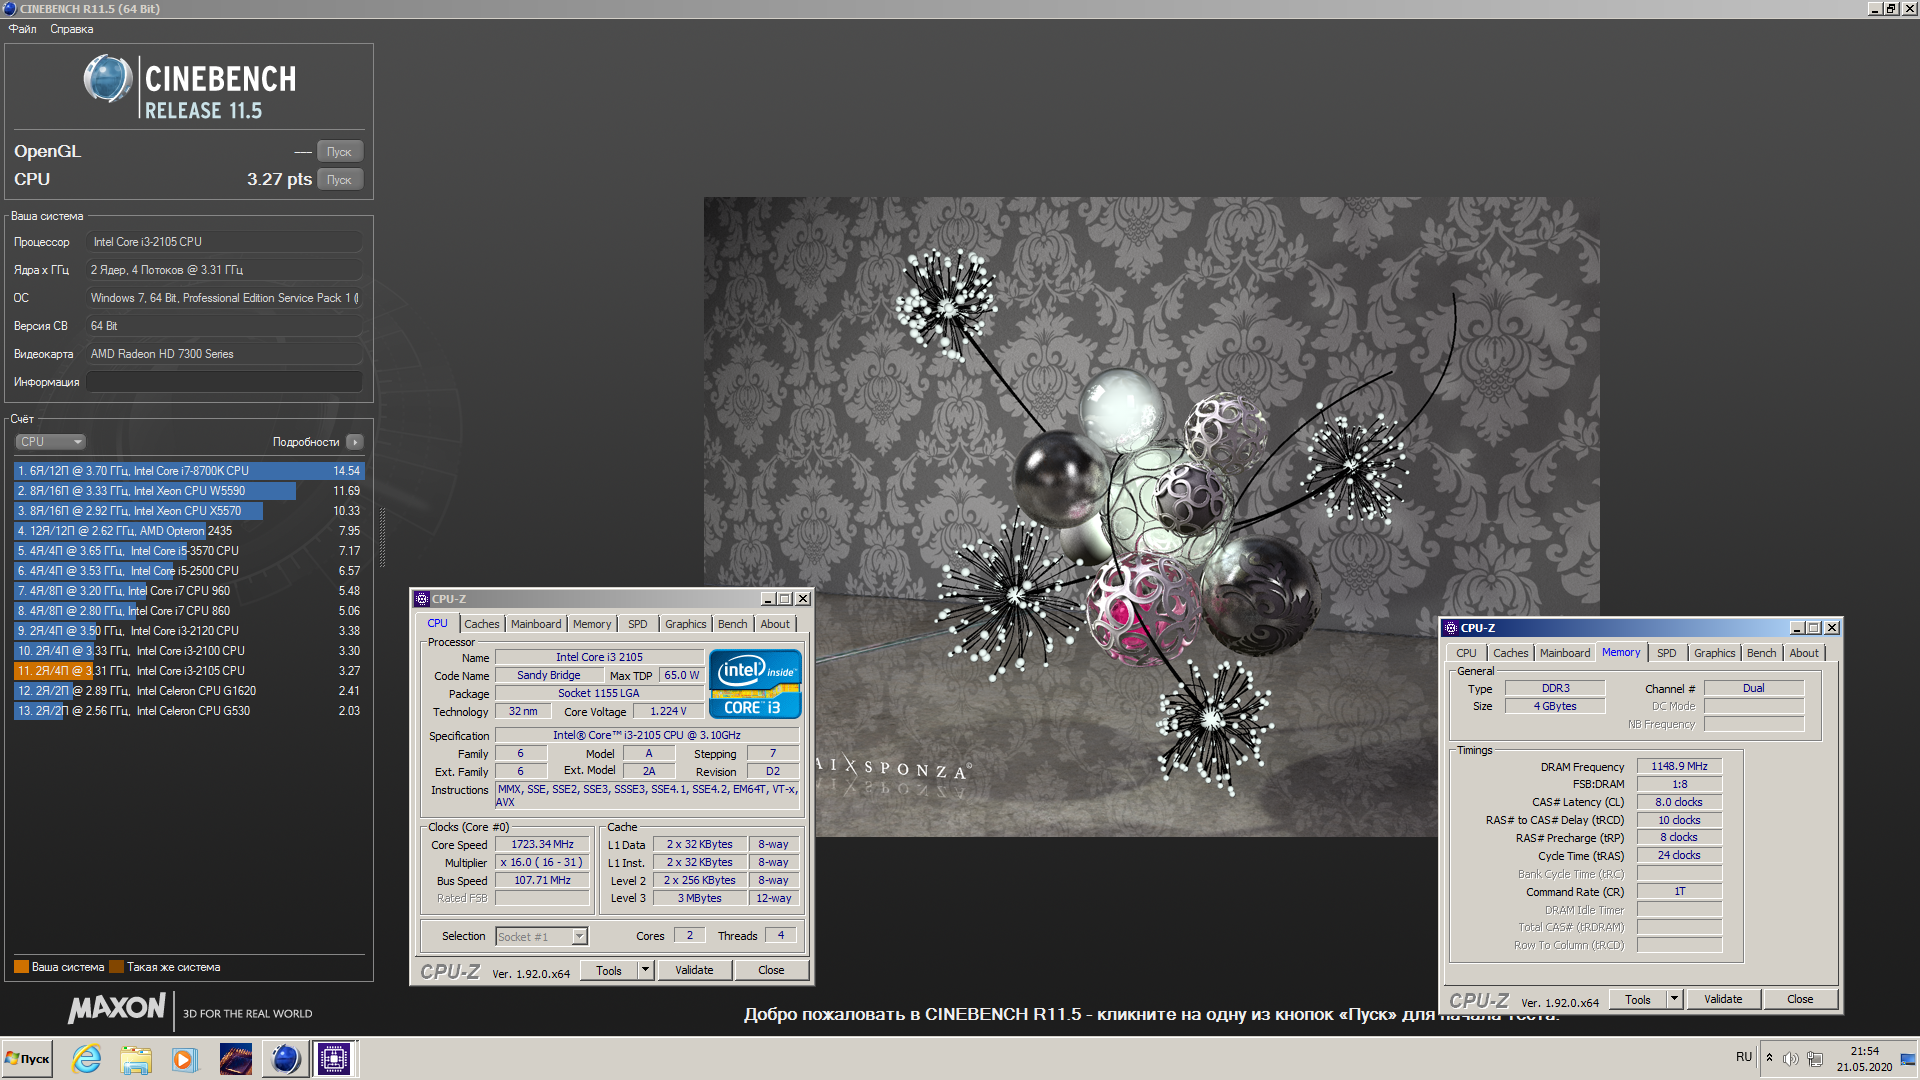Viewport: 1920px width, 1080px height.
Task: Open the Cinebench taskbar icon
Action: pyautogui.click(x=285, y=1058)
